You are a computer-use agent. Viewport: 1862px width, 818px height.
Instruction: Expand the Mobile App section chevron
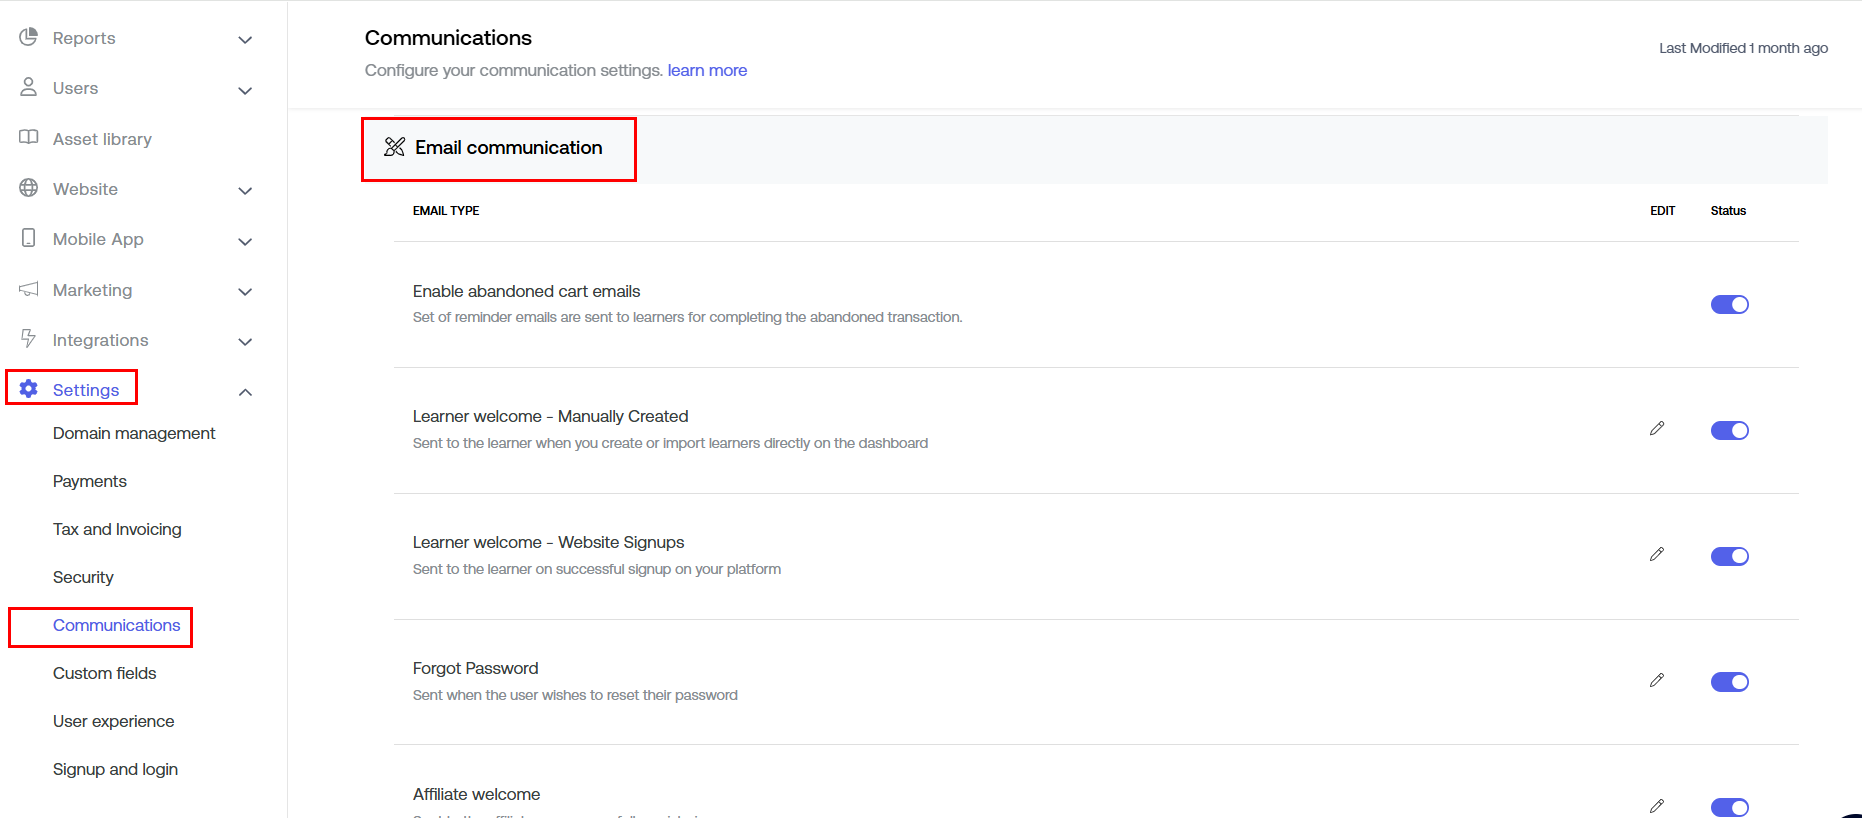pos(245,241)
